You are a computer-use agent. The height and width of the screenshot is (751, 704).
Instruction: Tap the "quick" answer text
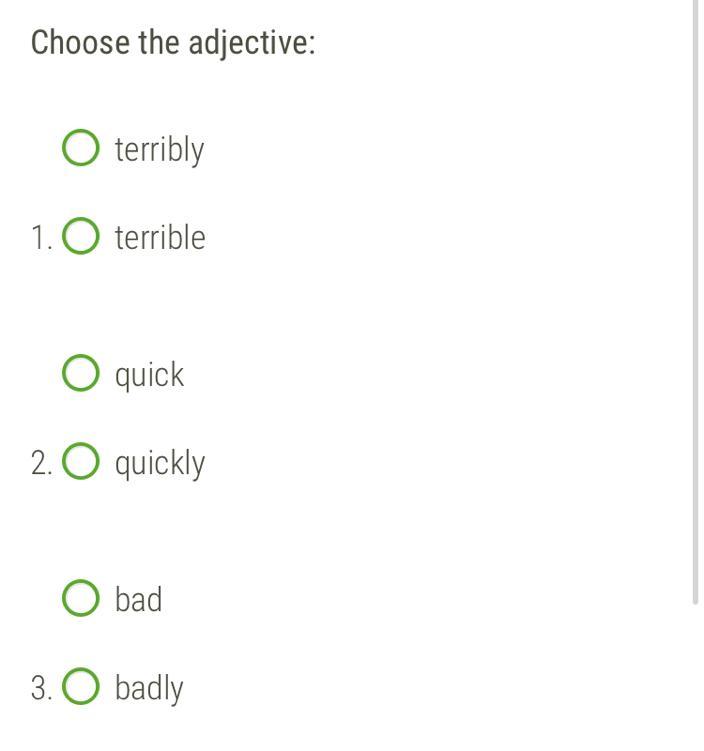tap(149, 375)
